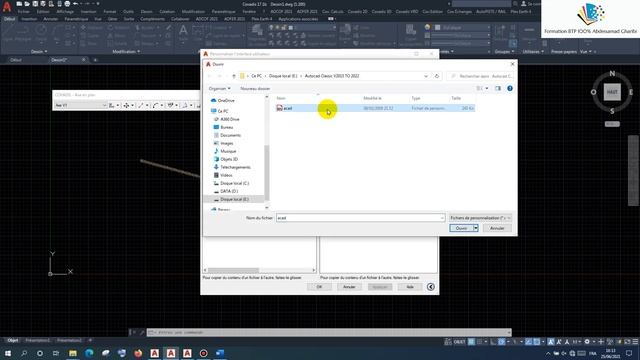Open the Fichier menu
Viewport: 640px width, 360px height.
coord(24,12)
